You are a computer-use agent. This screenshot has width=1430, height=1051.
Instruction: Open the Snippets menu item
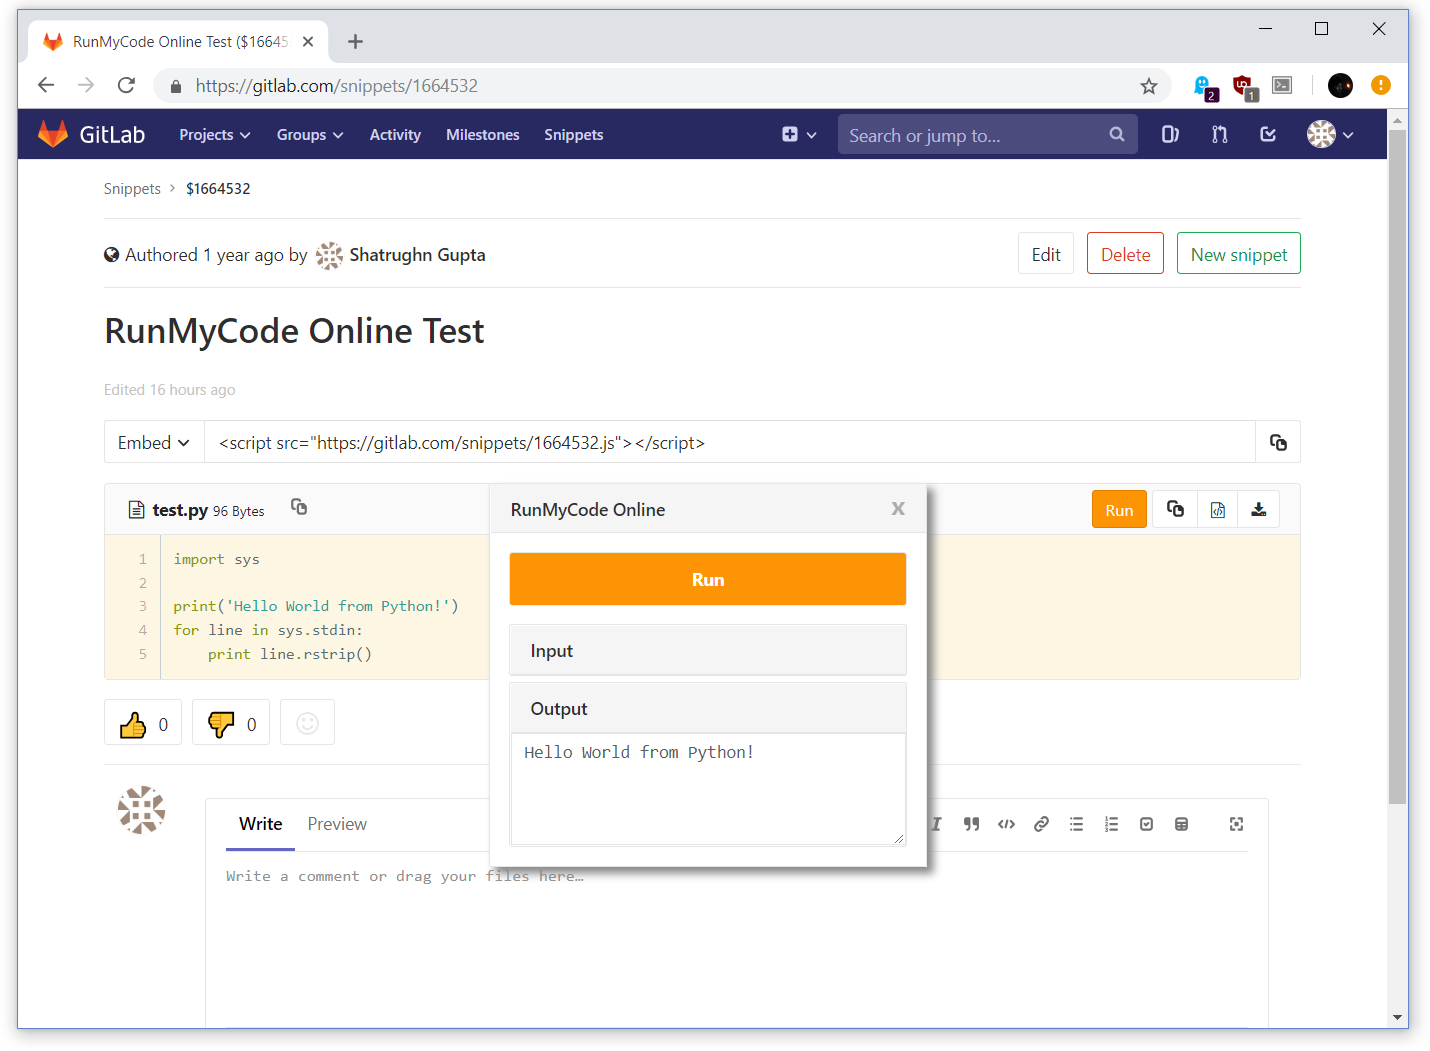[x=574, y=134]
